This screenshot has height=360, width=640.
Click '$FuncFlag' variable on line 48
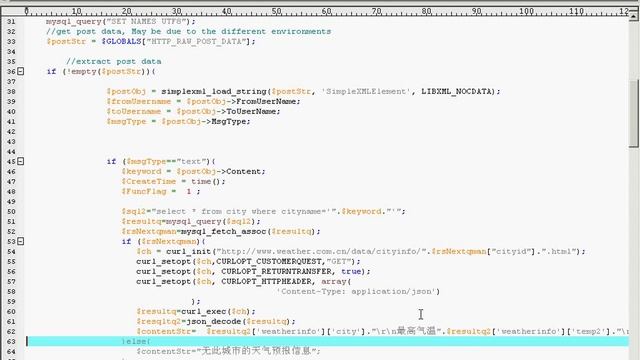coord(144,191)
